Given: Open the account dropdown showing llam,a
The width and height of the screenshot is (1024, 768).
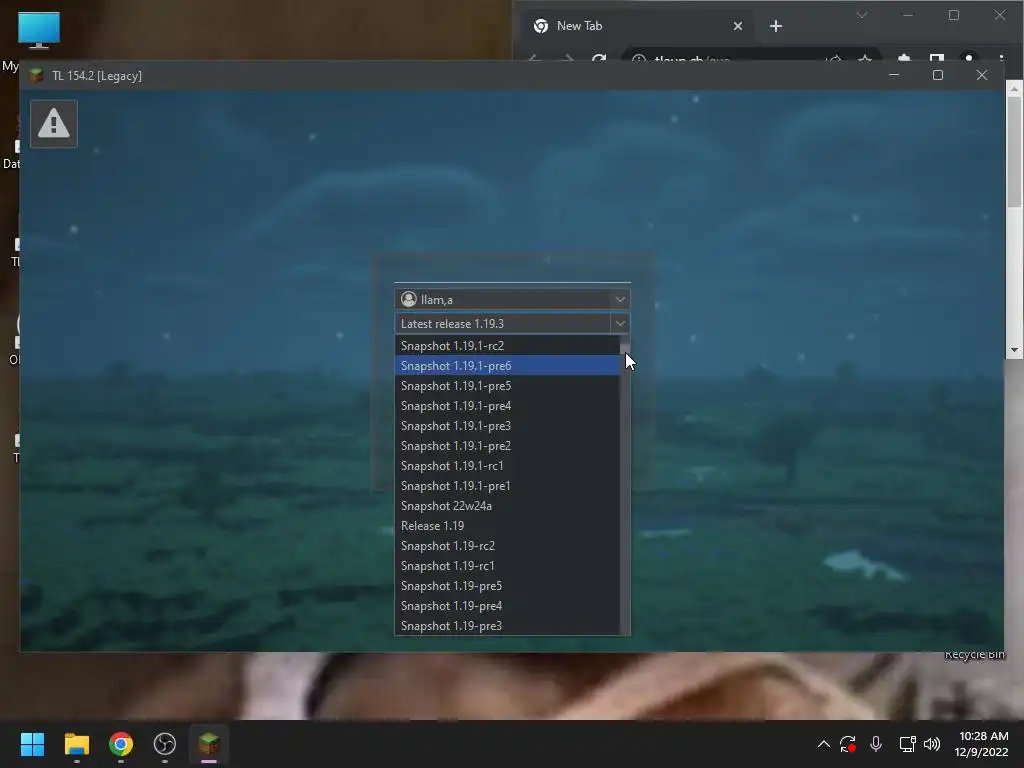Looking at the screenshot, I should pos(512,299).
